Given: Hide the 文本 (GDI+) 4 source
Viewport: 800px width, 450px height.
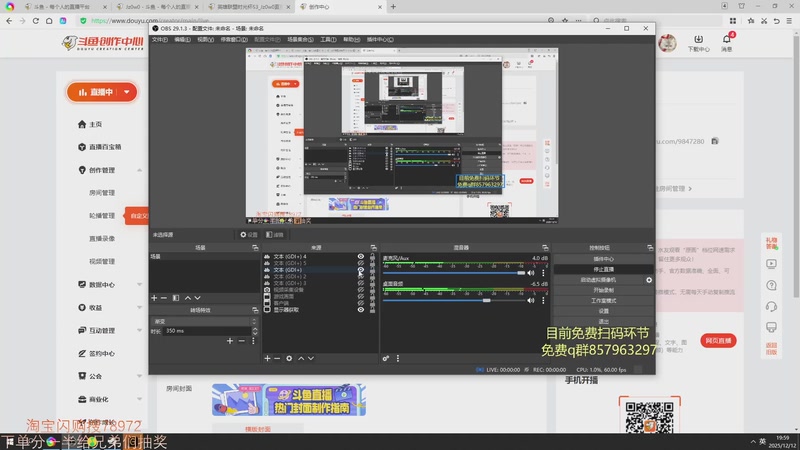Looking at the screenshot, I should [361, 257].
